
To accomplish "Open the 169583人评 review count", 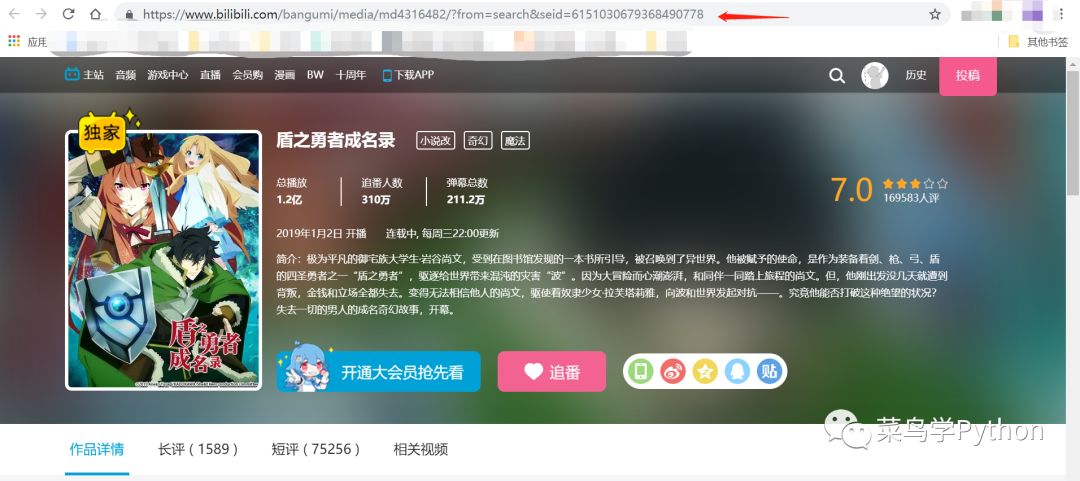I will tap(911, 198).
